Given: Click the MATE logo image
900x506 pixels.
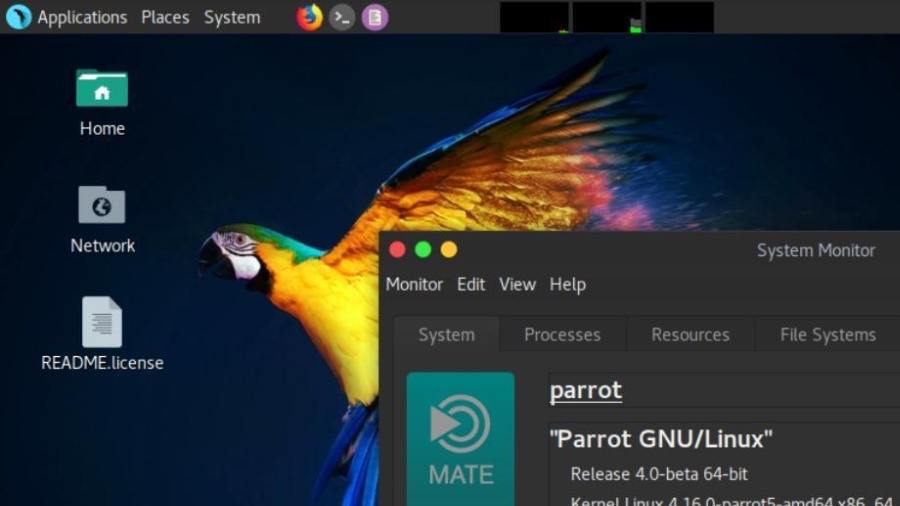Looking at the screenshot, I should 460,439.
